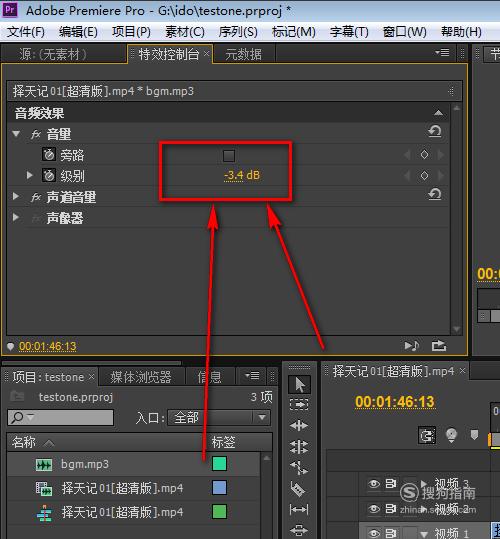
Task: Click the search magnifier icon in project panel
Action: (x=17, y=417)
